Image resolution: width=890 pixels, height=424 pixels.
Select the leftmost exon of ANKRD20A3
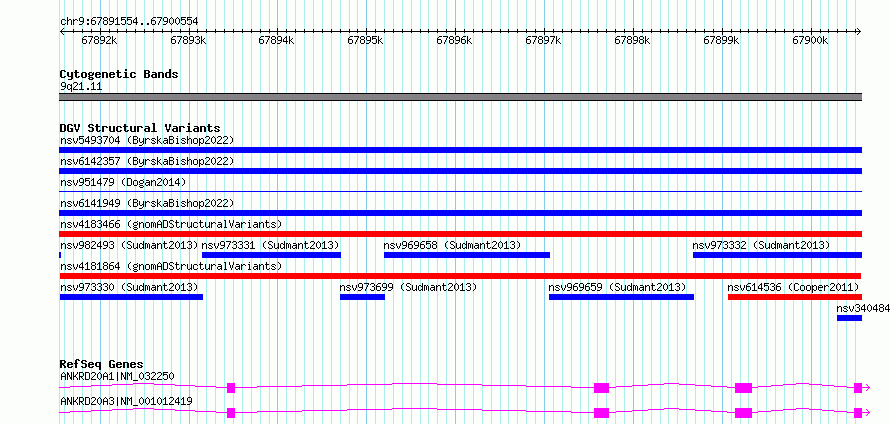231,413
